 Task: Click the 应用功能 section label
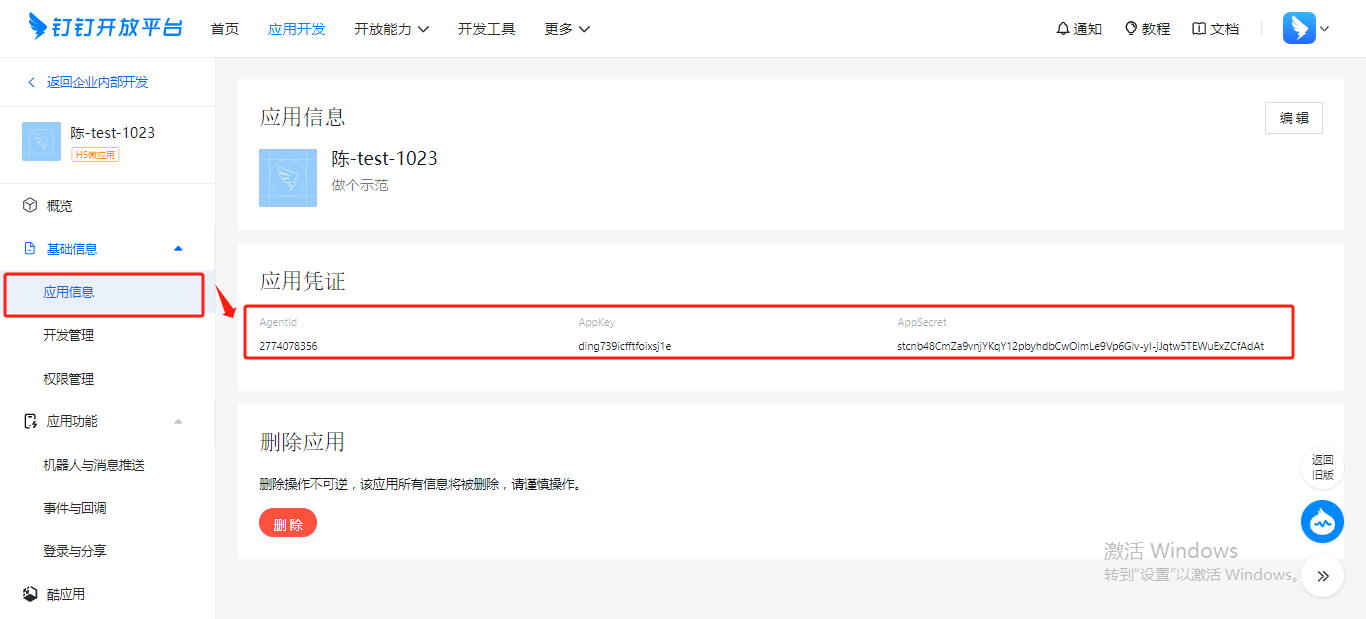(x=72, y=422)
